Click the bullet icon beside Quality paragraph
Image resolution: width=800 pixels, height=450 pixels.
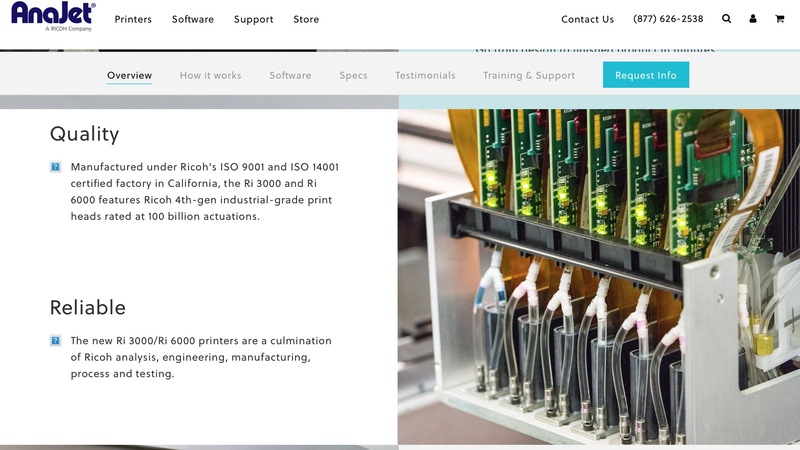pos(56,167)
